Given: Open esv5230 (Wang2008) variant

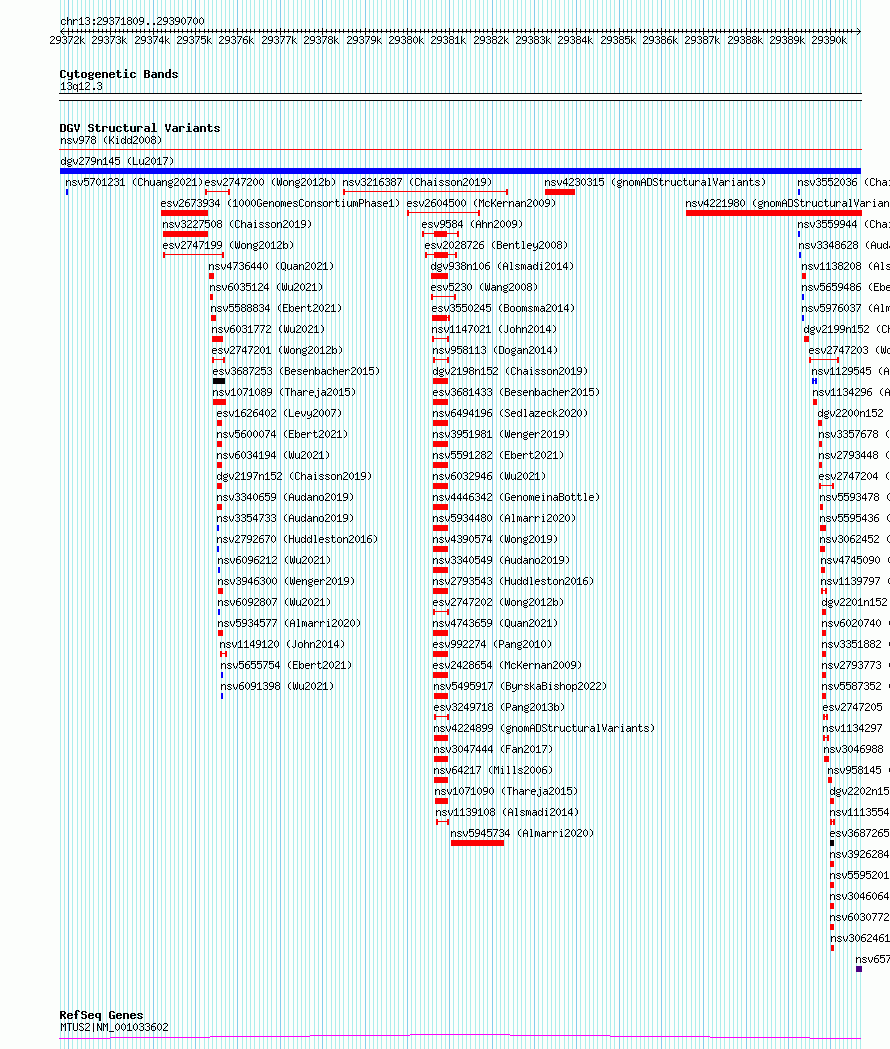Looking at the screenshot, I should coord(484,287).
